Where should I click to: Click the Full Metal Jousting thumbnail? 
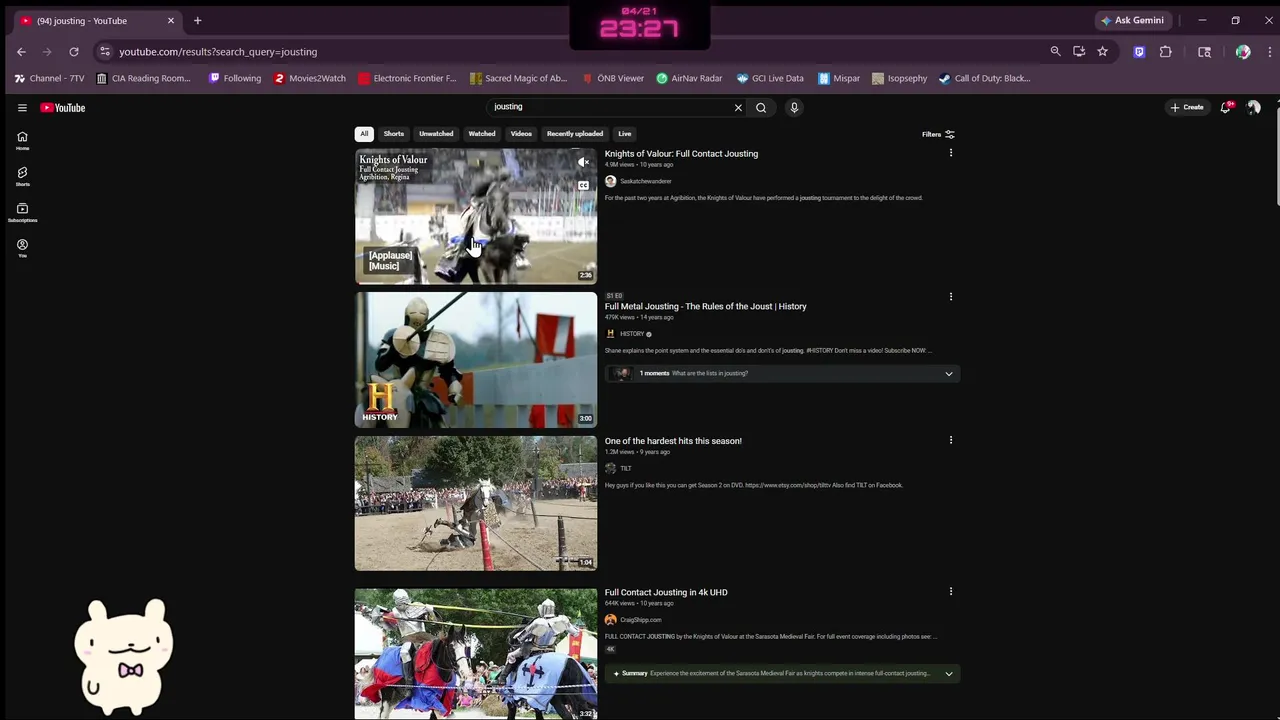pos(476,360)
